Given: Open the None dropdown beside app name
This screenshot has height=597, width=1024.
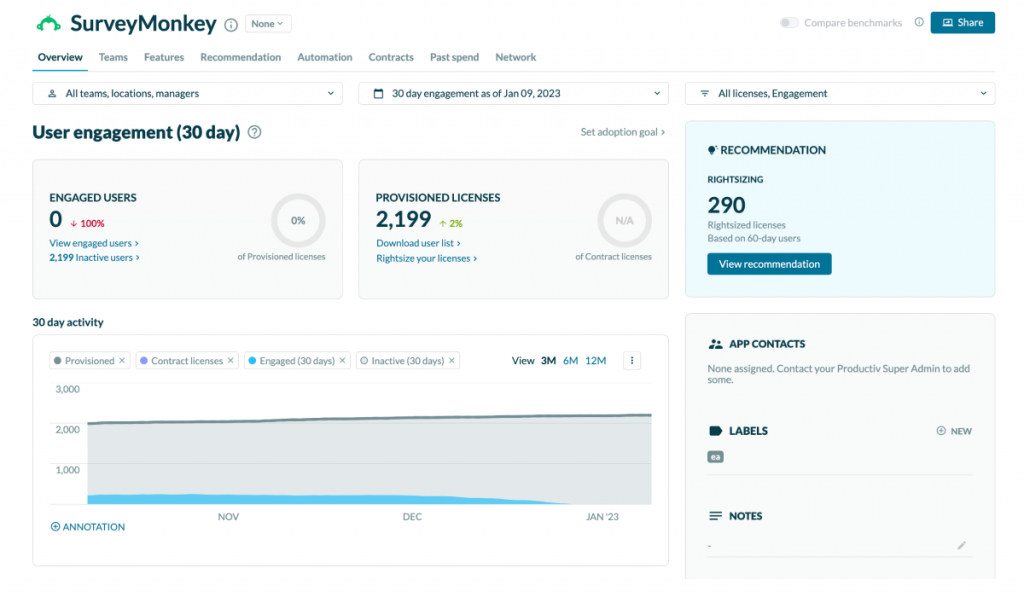Looking at the screenshot, I should click(x=268, y=23).
